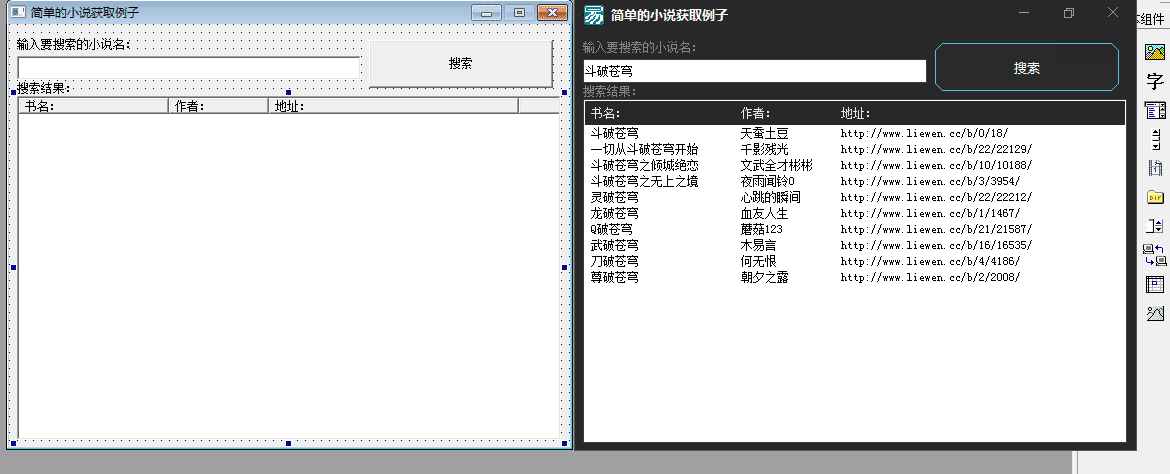Click address ending /b/3/3954/

click(930, 181)
